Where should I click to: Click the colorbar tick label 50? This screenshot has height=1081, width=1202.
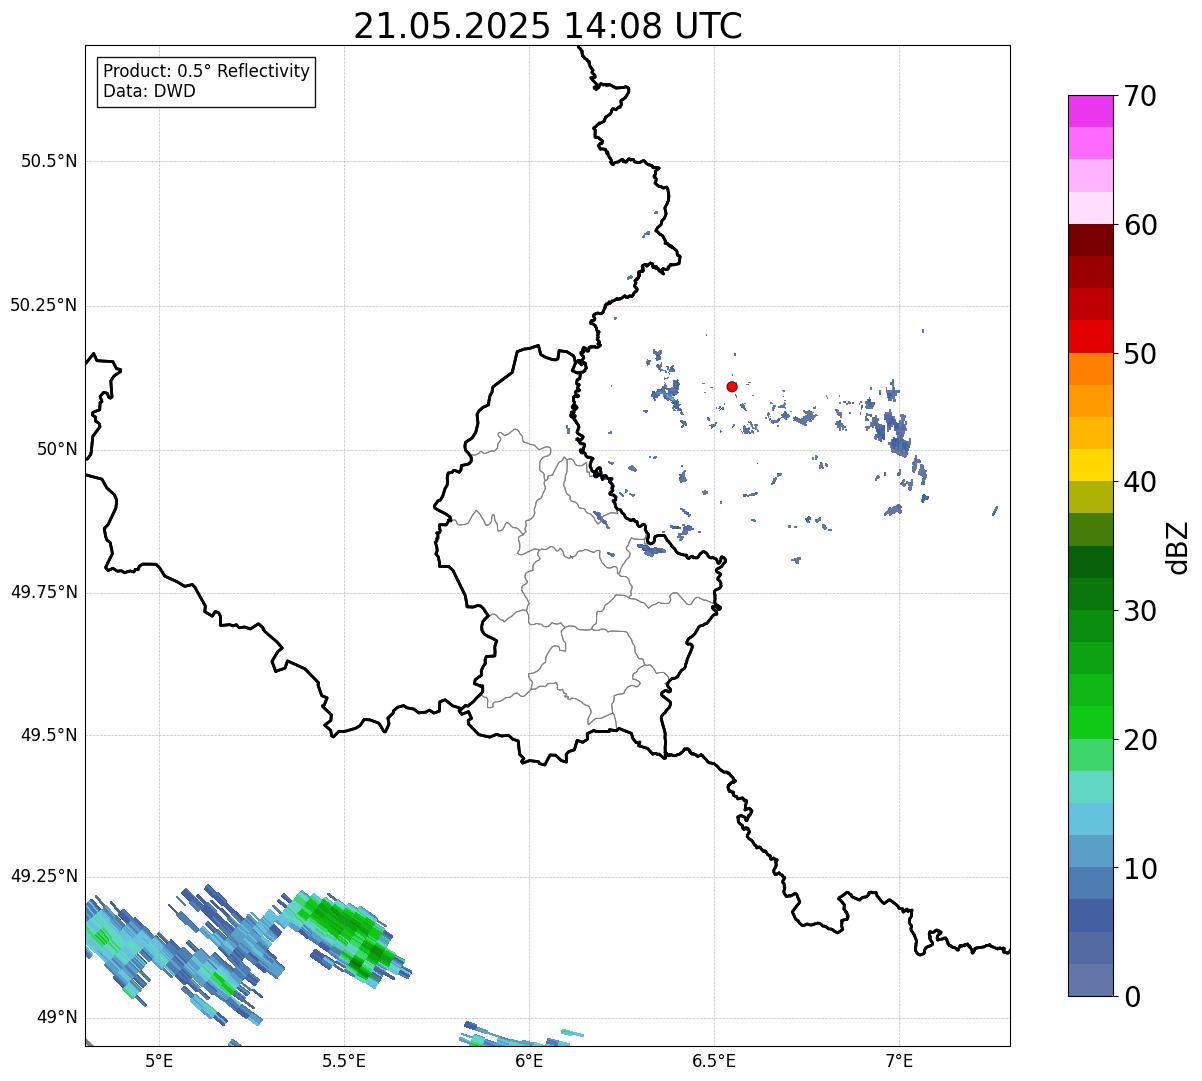(1140, 354)
